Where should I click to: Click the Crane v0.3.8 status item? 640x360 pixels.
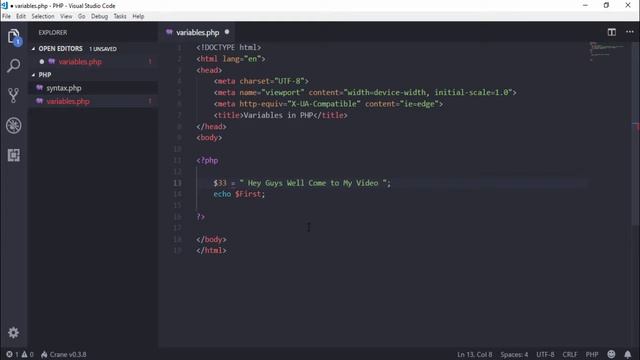pyautogui.click(x=64, y=354)
